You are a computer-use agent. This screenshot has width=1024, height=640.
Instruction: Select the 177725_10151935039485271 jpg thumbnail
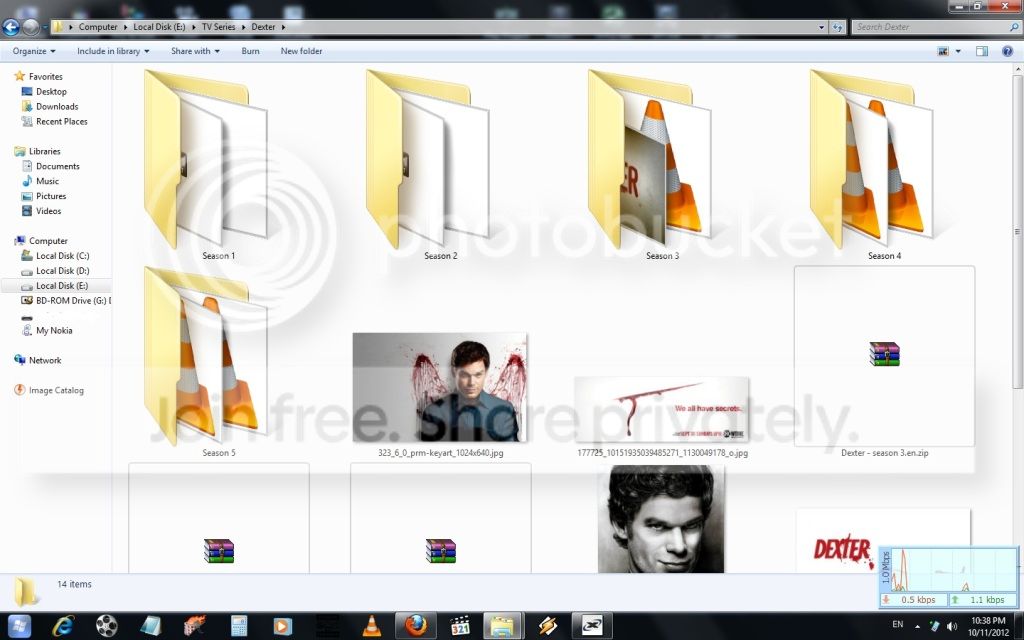(x=662, y=409)
